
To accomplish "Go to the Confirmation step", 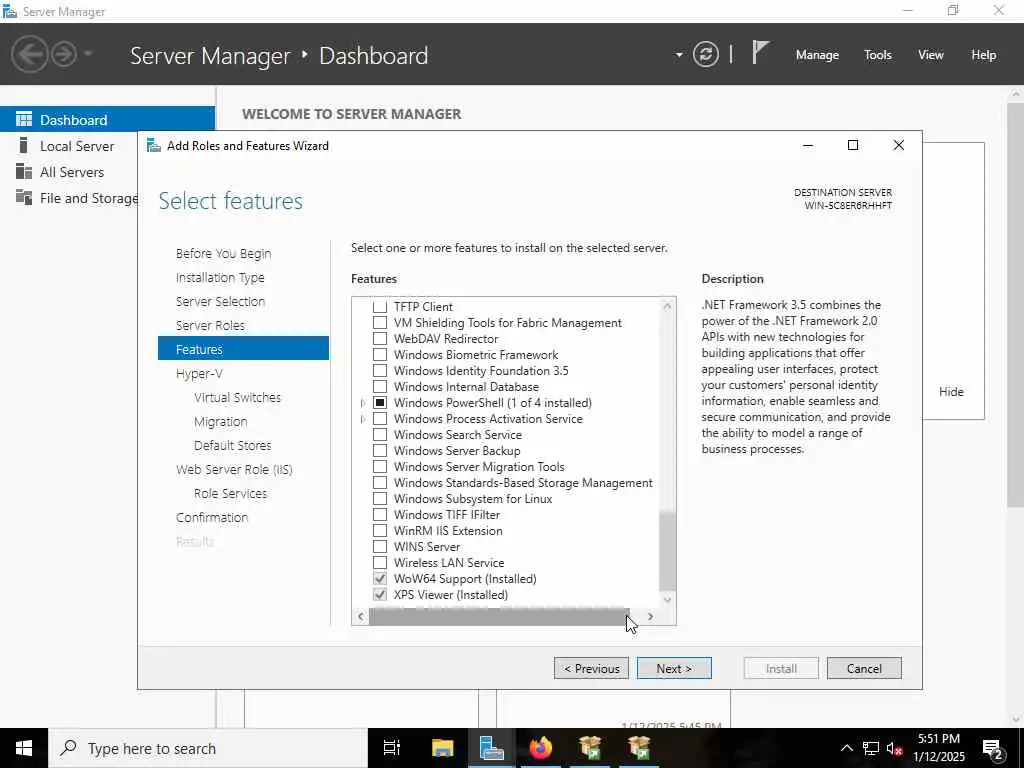I will (x=212, y=517).
